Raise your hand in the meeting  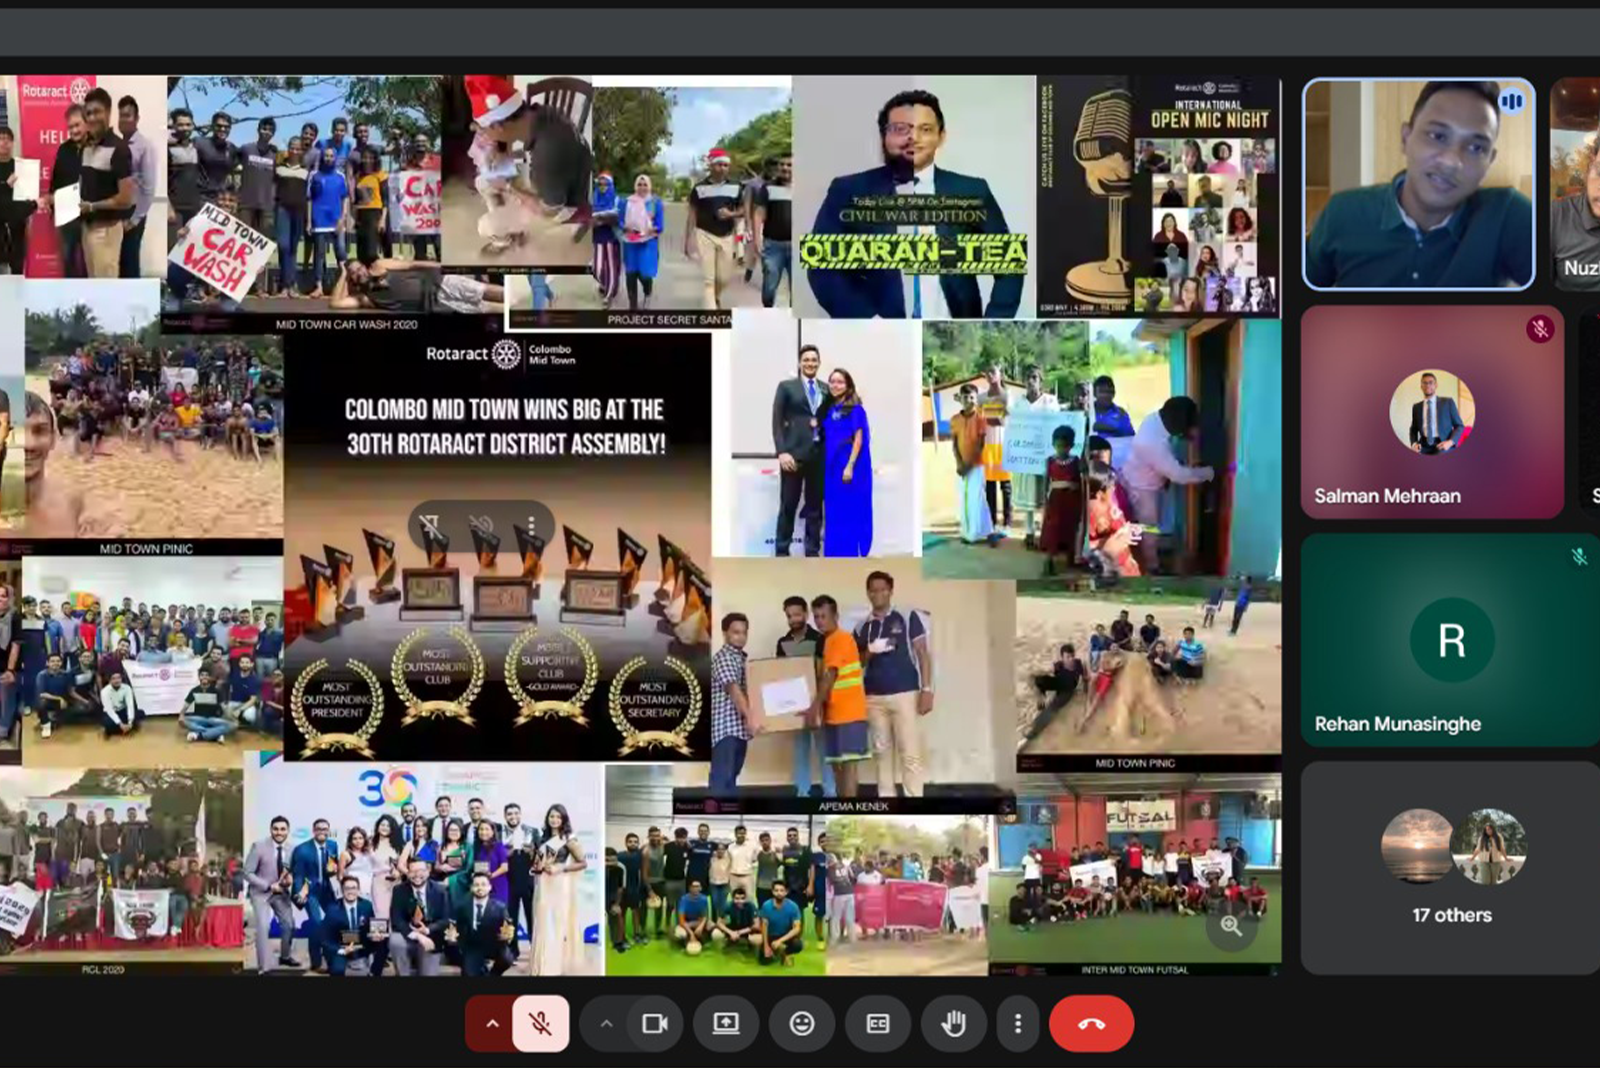[x=953, y=1023]
